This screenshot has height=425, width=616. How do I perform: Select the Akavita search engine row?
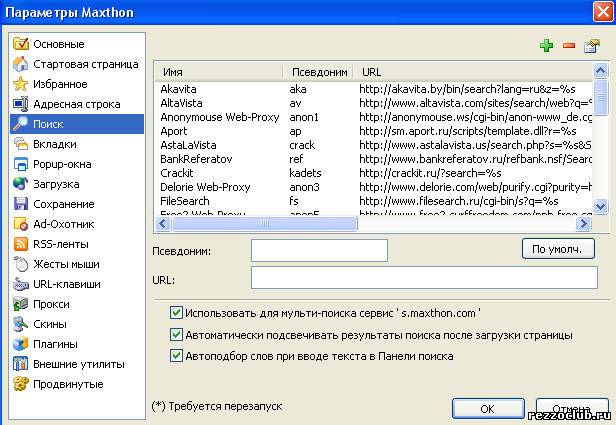coord(374,89)
